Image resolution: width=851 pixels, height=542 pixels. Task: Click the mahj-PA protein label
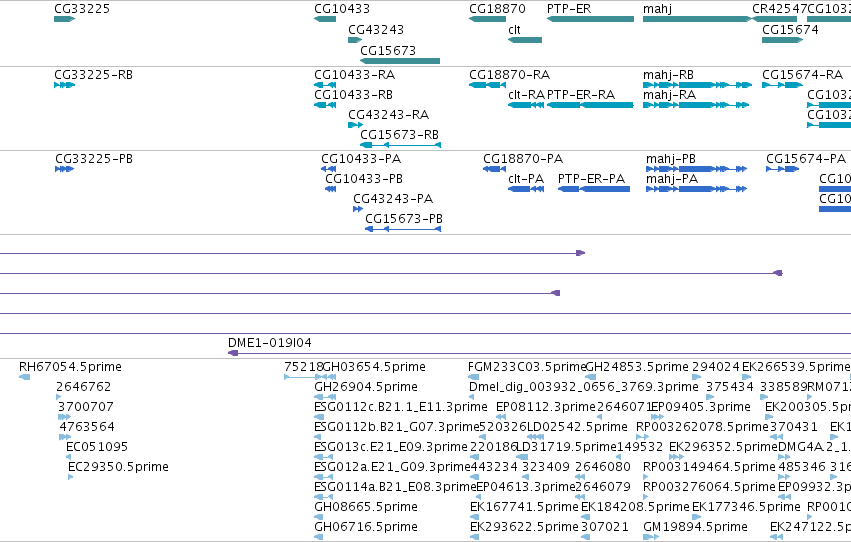click(672, 178)
